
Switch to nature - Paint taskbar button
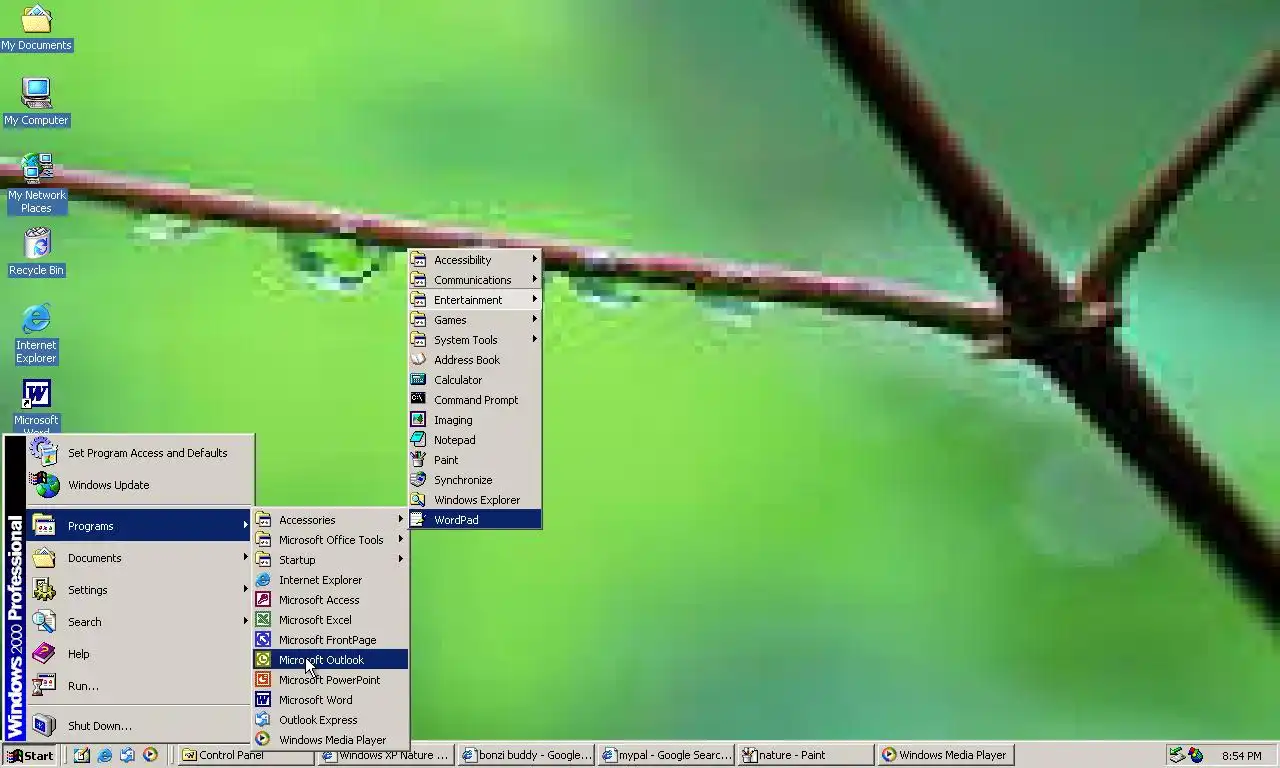click(x=806, y=755)
